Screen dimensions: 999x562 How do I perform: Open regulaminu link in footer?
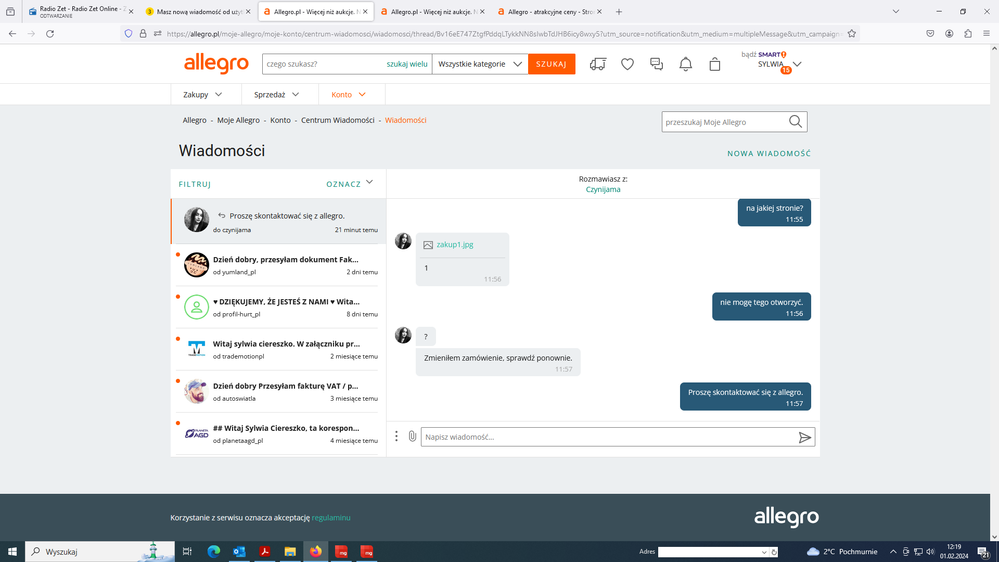pyautogui.click(x=331, y=517)
